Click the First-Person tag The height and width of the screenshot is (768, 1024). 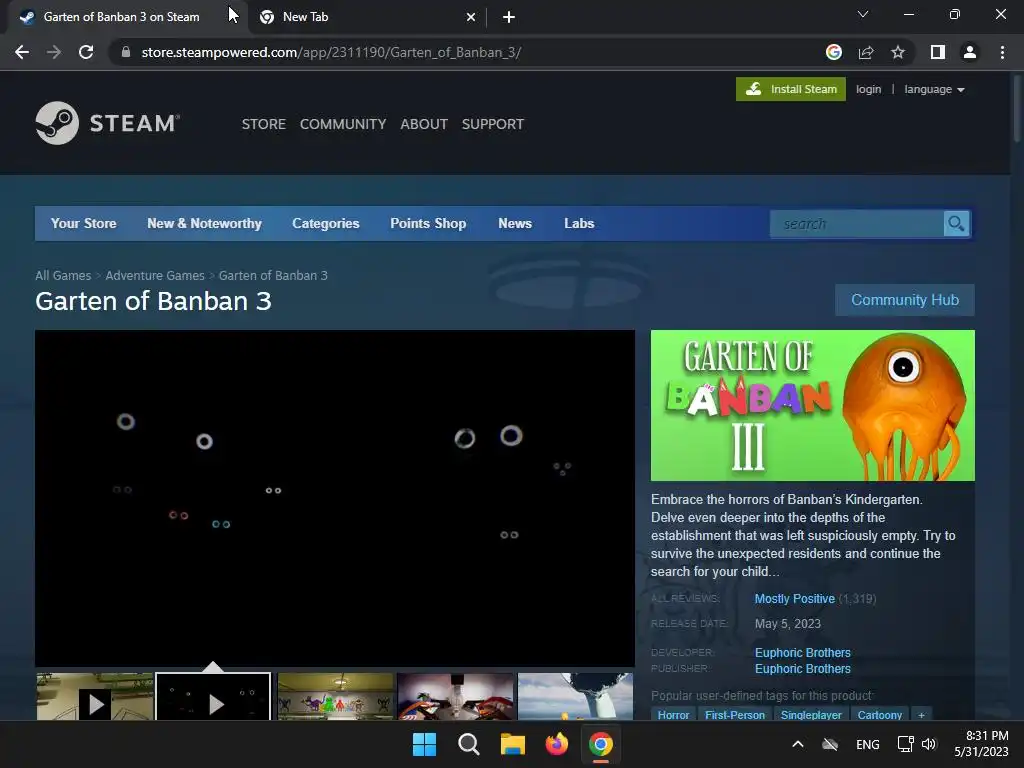[x=735, y=714]
